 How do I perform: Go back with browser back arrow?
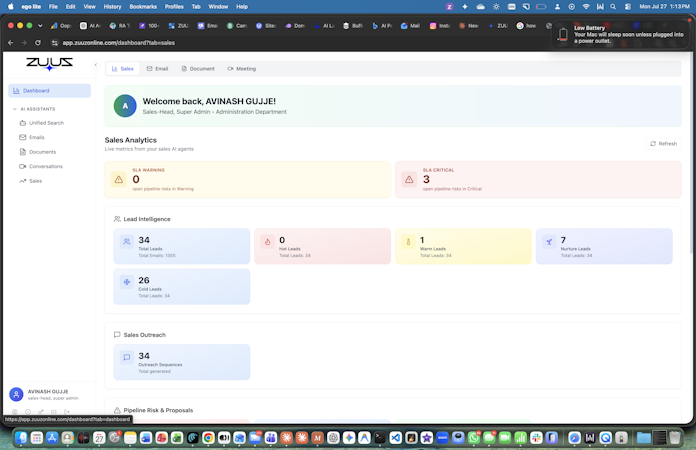coord(11,43)
